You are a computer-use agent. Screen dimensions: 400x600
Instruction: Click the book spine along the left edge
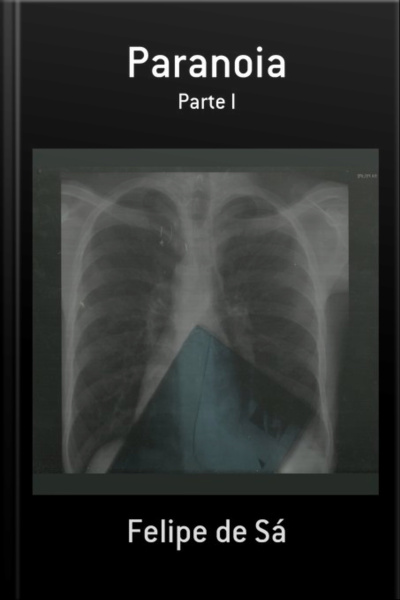click(10, 300)
